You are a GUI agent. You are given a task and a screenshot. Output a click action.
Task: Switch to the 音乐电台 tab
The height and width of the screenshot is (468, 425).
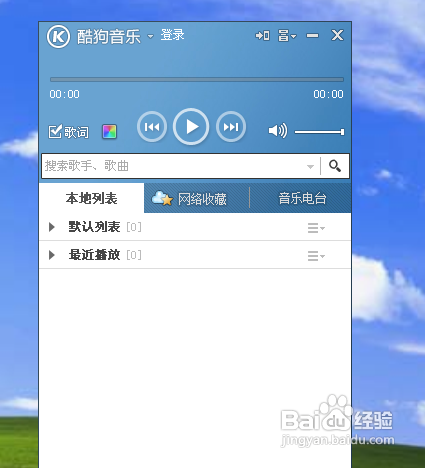pos(302,199)
